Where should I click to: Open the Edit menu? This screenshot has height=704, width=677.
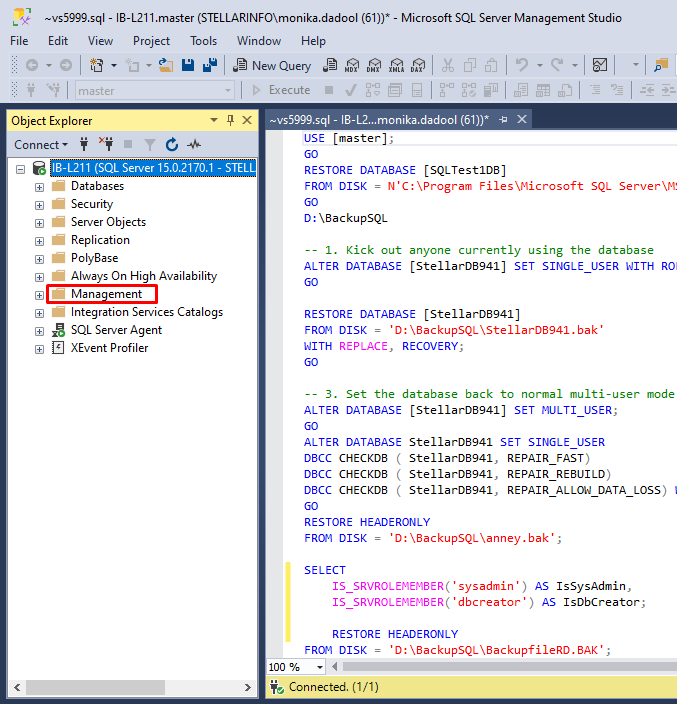click(58, 41)
